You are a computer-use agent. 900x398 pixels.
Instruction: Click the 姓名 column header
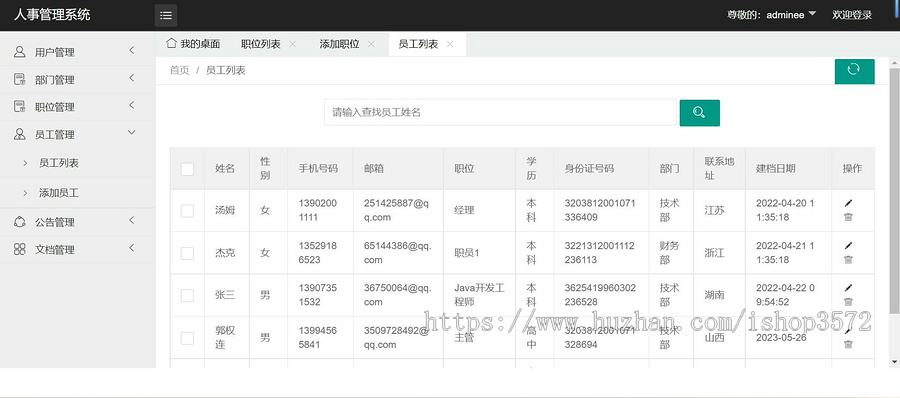225,169
